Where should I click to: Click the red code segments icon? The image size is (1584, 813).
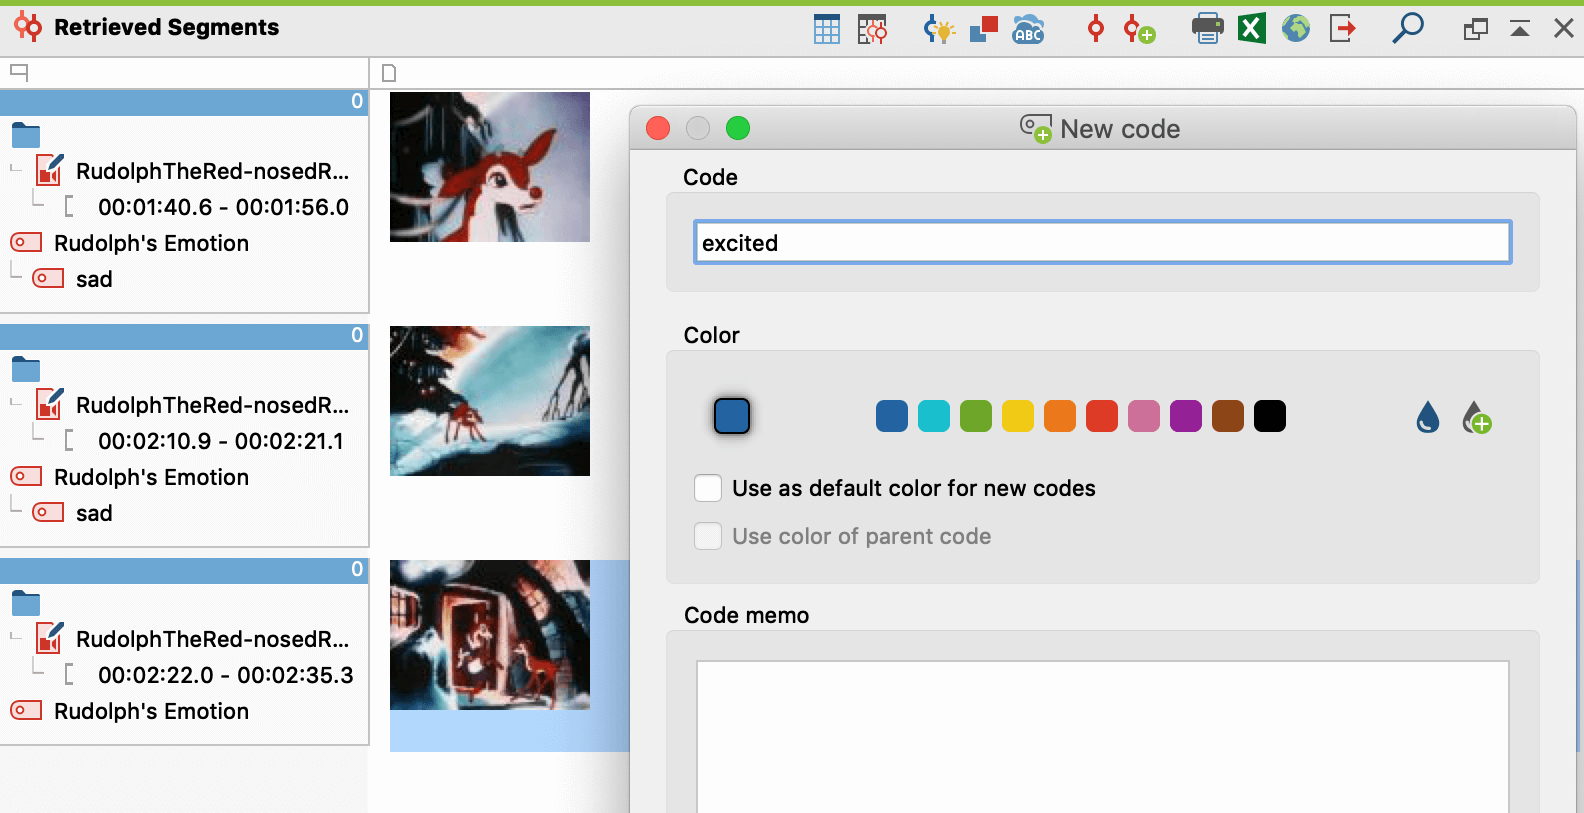(x=1096, y=29)
